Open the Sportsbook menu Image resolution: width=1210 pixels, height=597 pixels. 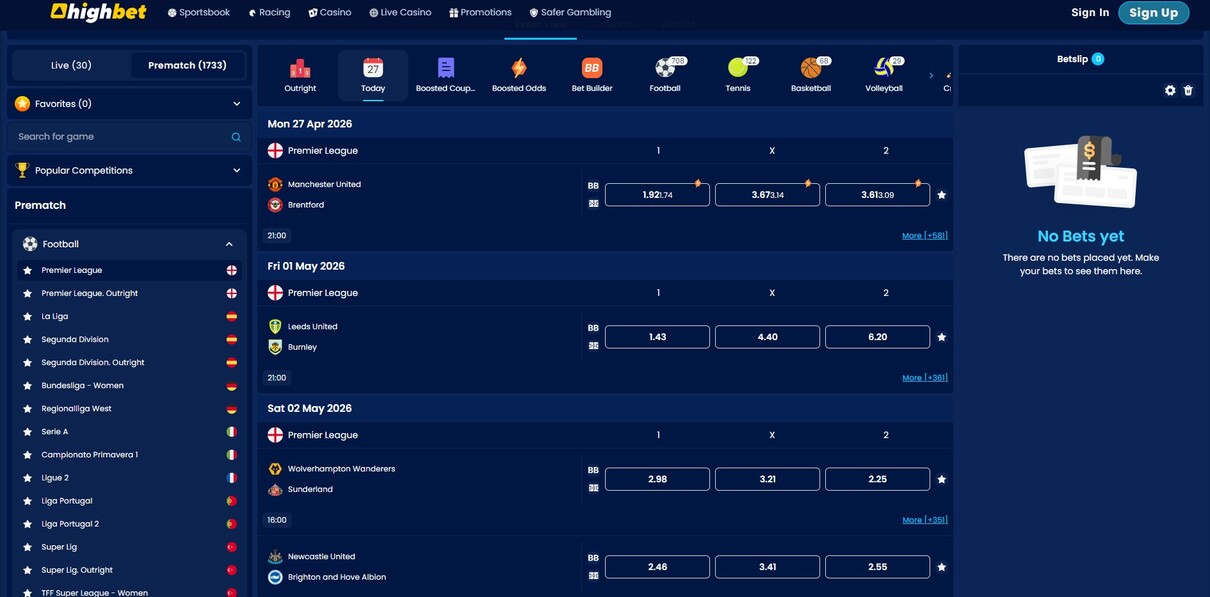pos(199,13)
